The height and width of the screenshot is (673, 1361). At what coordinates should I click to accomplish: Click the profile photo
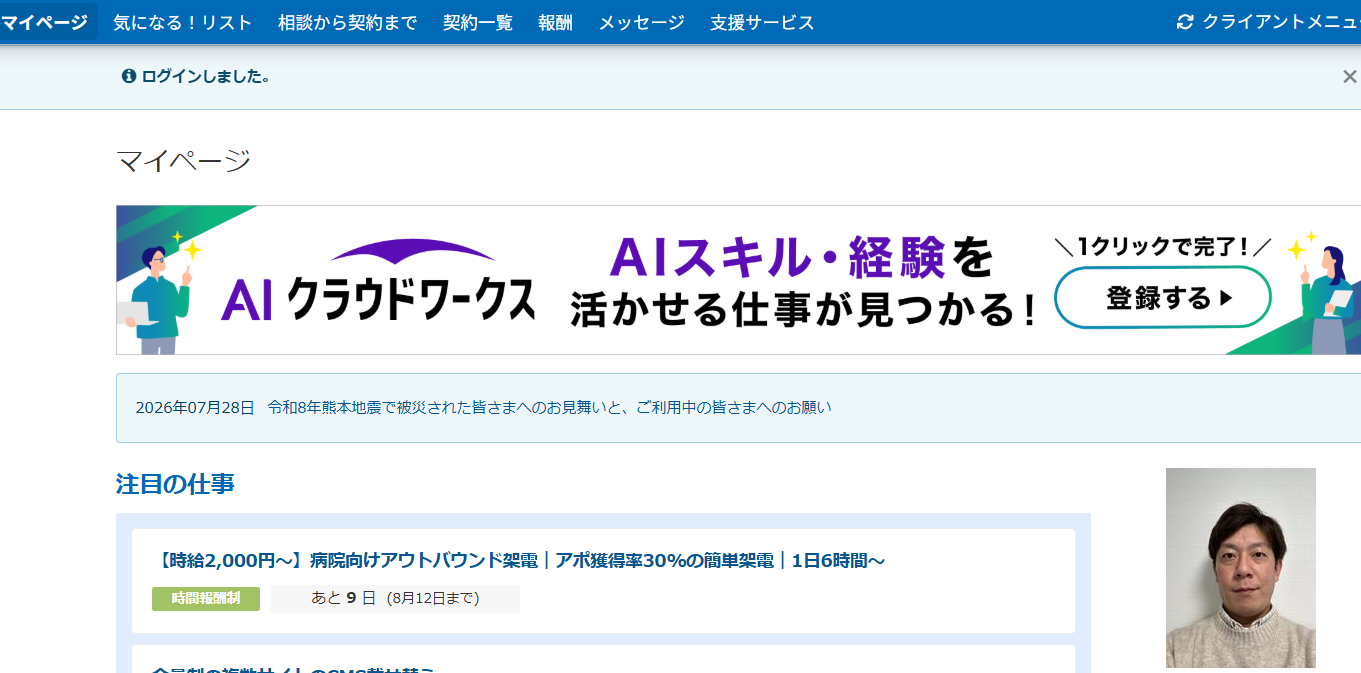point(1241,568)
